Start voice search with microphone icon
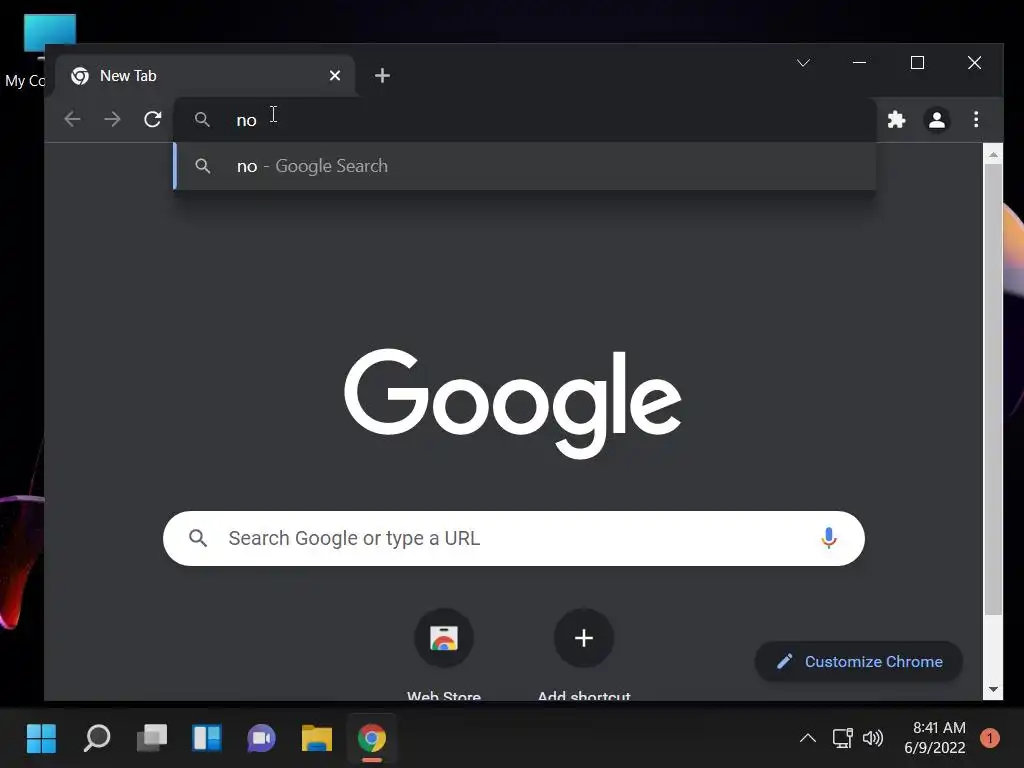1024x768 pixels. pos(829,538)
